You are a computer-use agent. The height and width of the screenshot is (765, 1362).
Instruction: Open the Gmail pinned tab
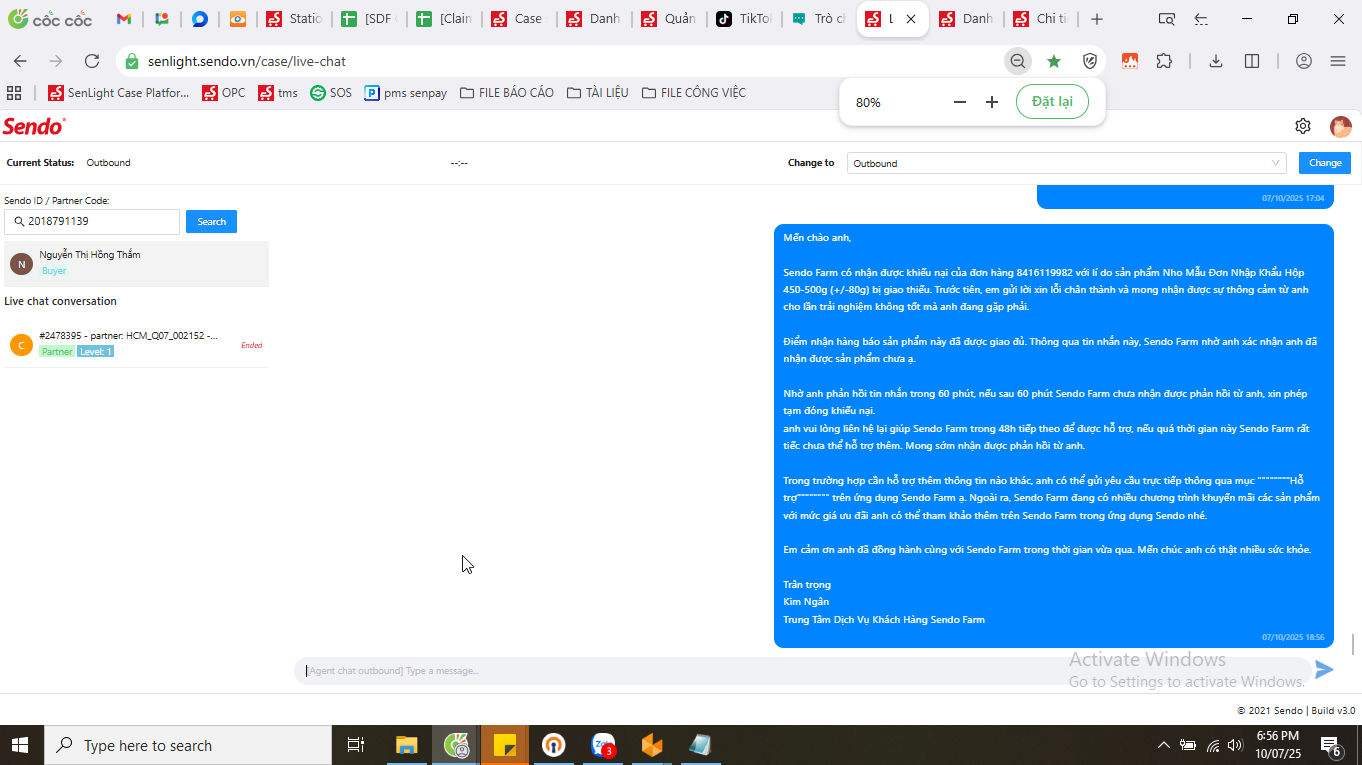124,19
